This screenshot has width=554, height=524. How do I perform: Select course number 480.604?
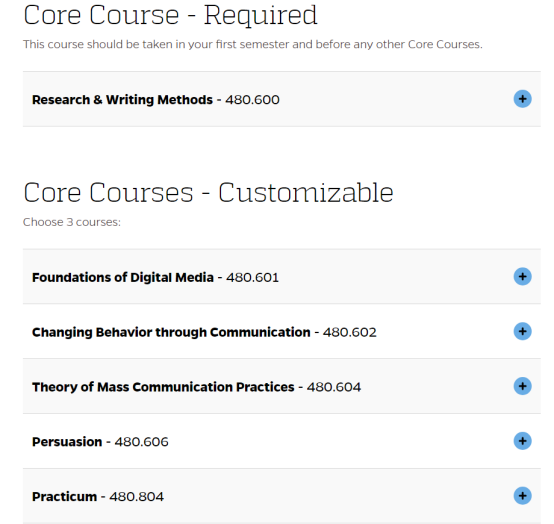[334, 387]
